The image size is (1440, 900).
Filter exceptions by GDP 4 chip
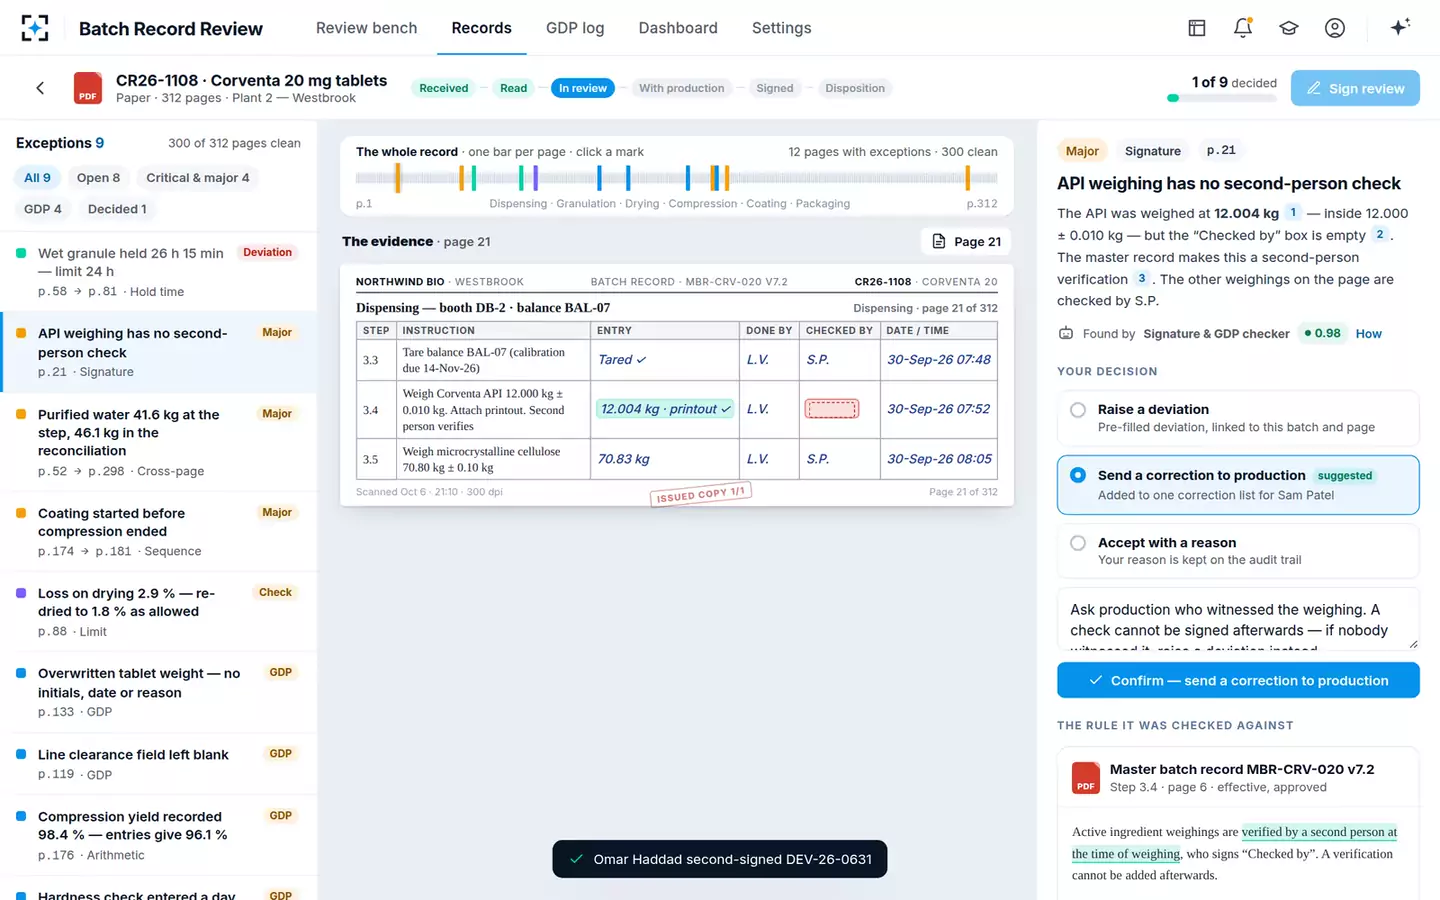click(43, 209)
